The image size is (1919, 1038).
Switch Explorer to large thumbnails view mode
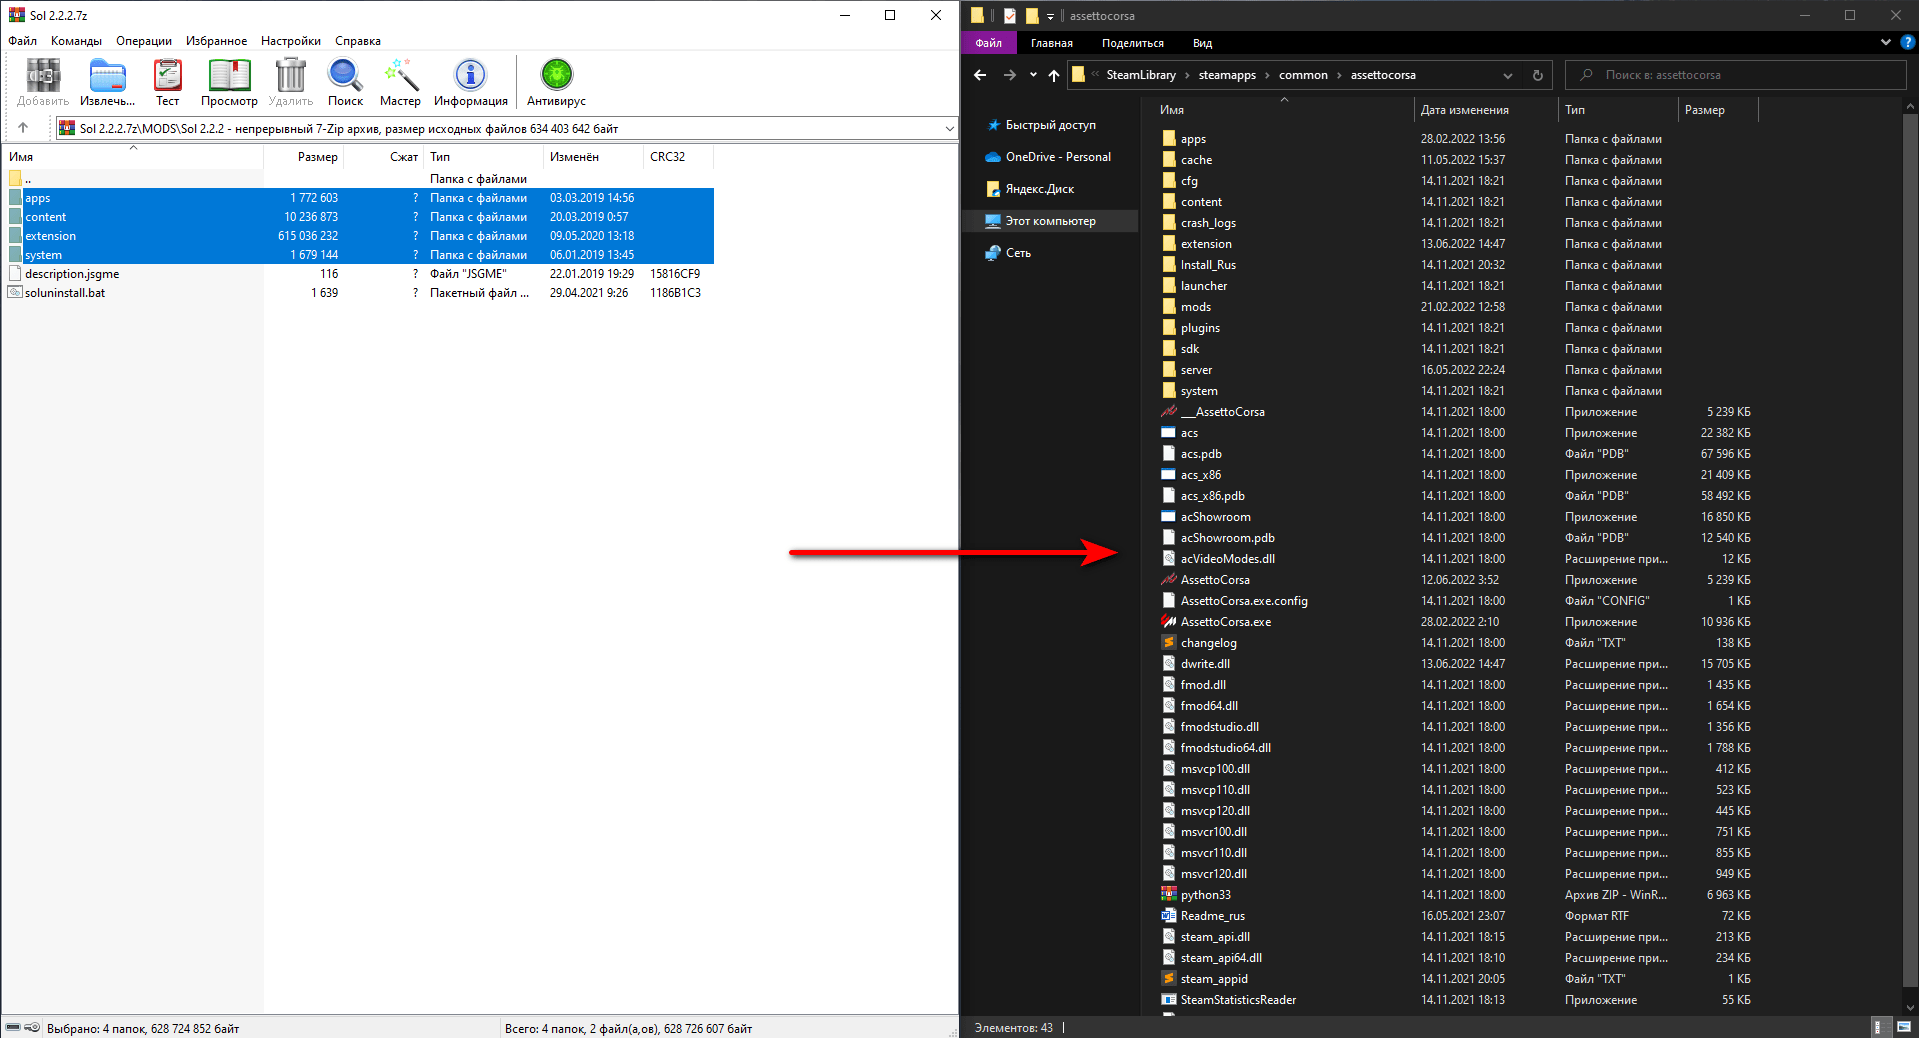click(1904, 1027)
